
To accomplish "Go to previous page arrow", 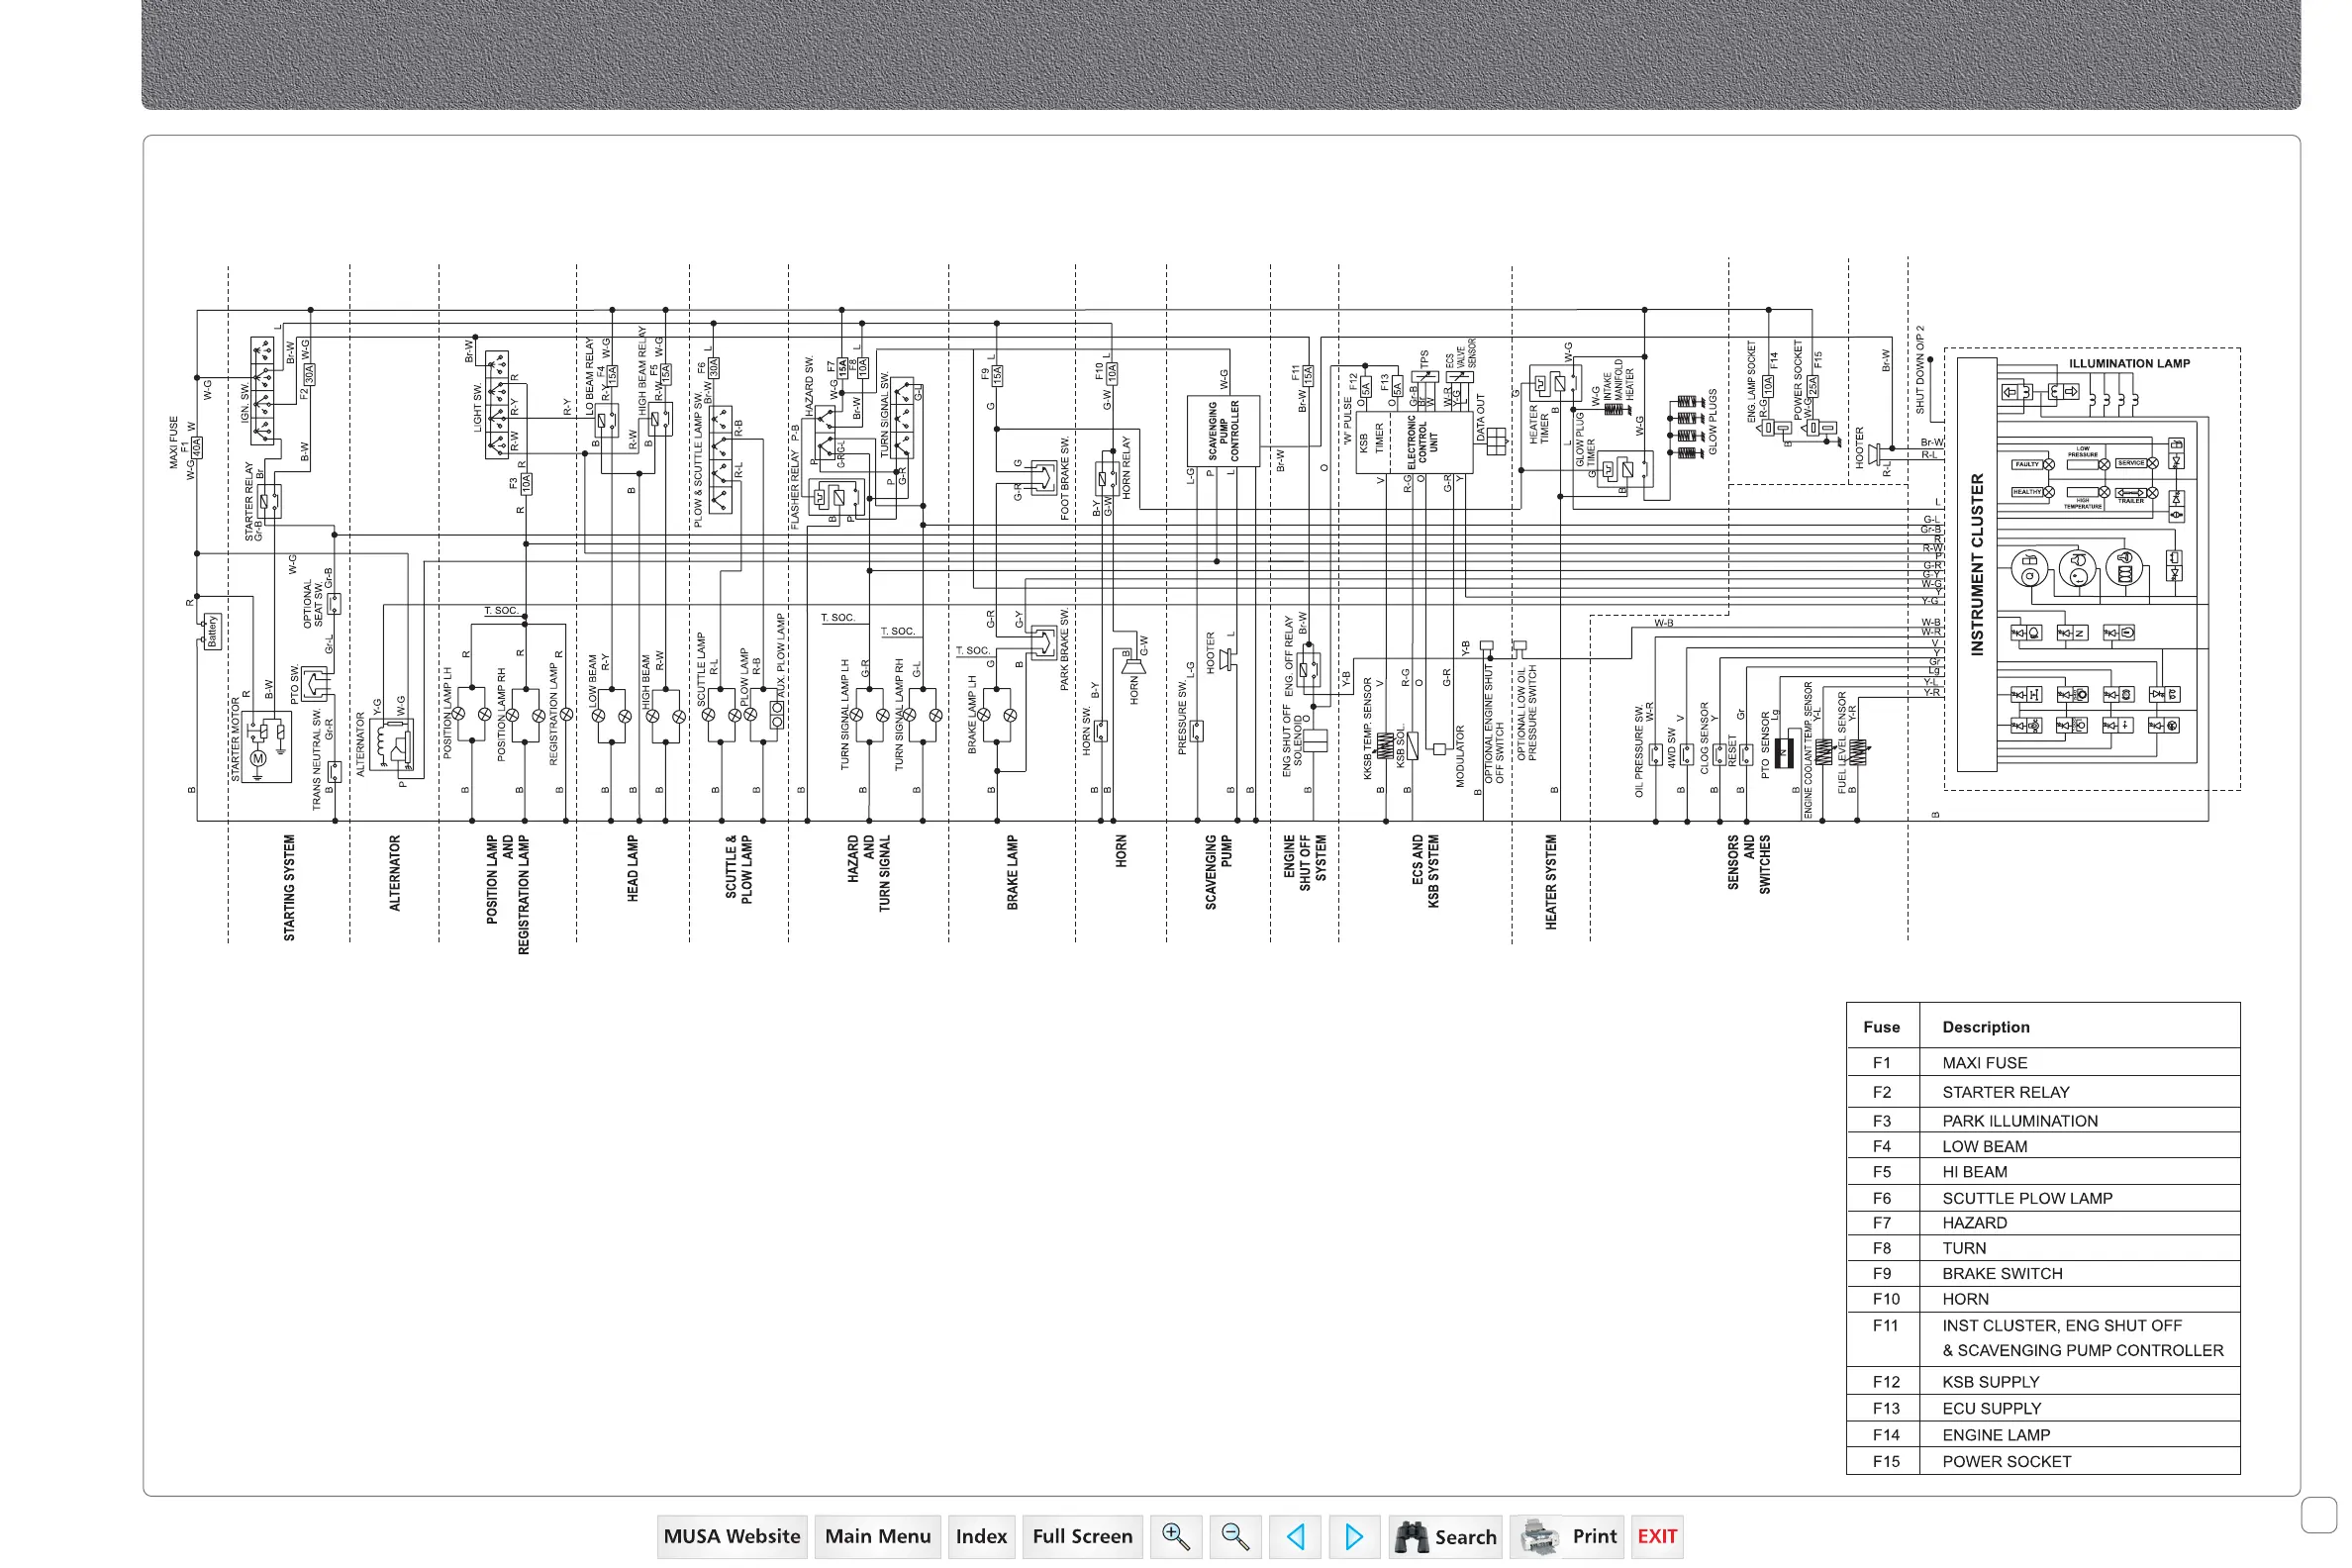I will tap(1295, 1536).
